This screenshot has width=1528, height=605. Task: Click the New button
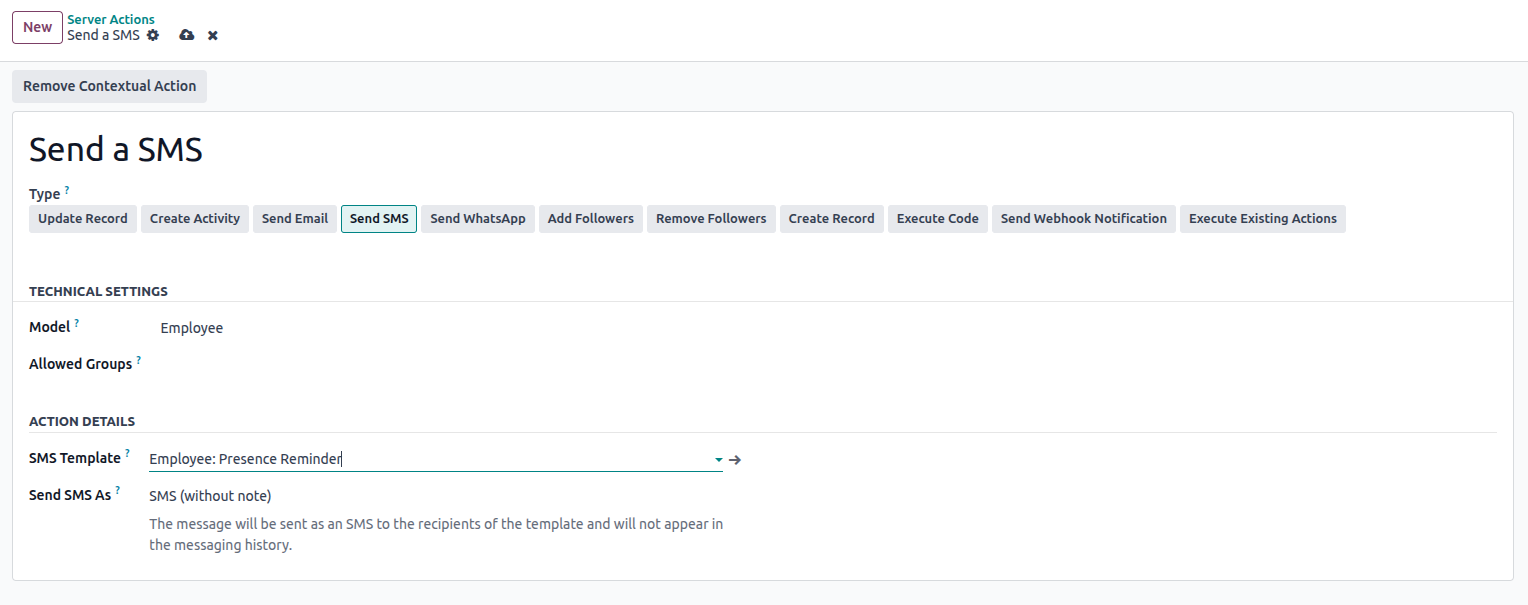[x=38, y=27]
